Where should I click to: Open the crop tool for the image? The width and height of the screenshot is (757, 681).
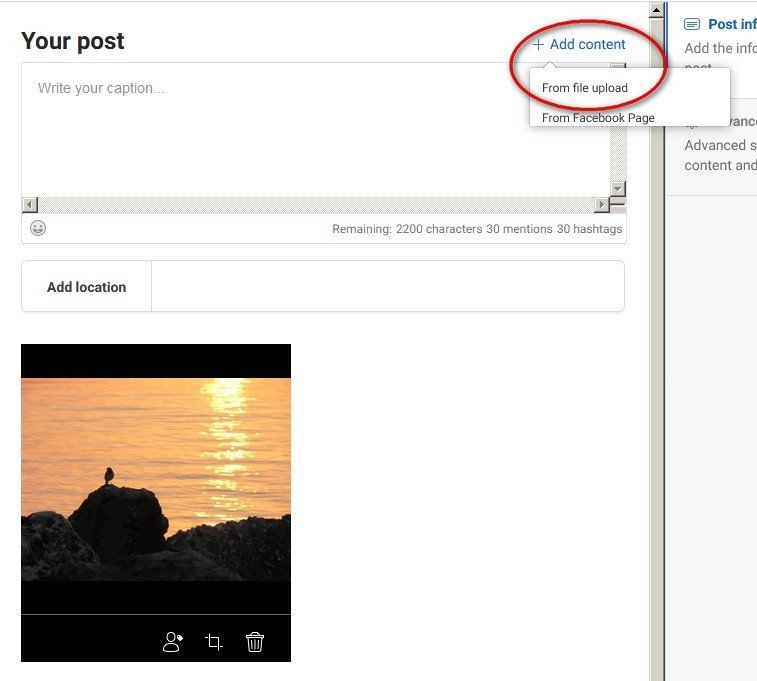click(214, 642)
